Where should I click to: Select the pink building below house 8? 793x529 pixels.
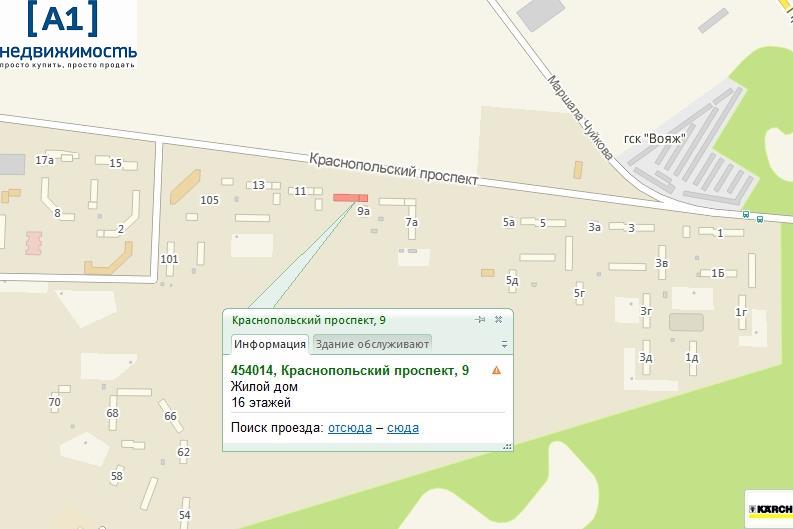33,243
